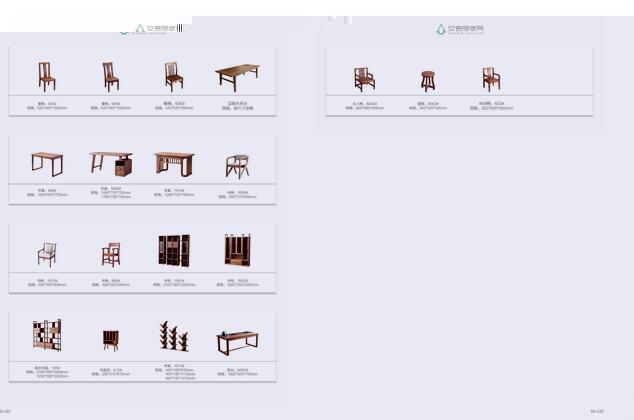Viewport: 634px width, 420px height.
Task: Select the tea table with tray
Action: 237,342
